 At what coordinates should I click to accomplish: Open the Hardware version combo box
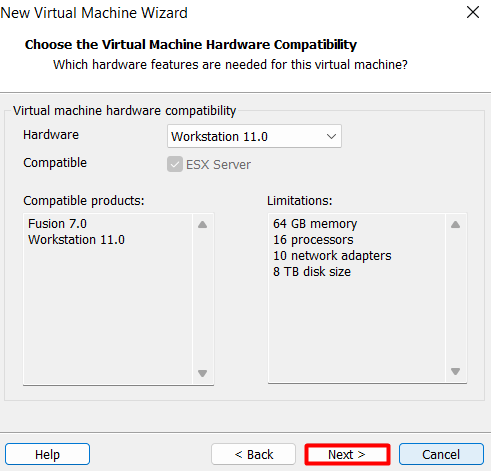[254, 136]
